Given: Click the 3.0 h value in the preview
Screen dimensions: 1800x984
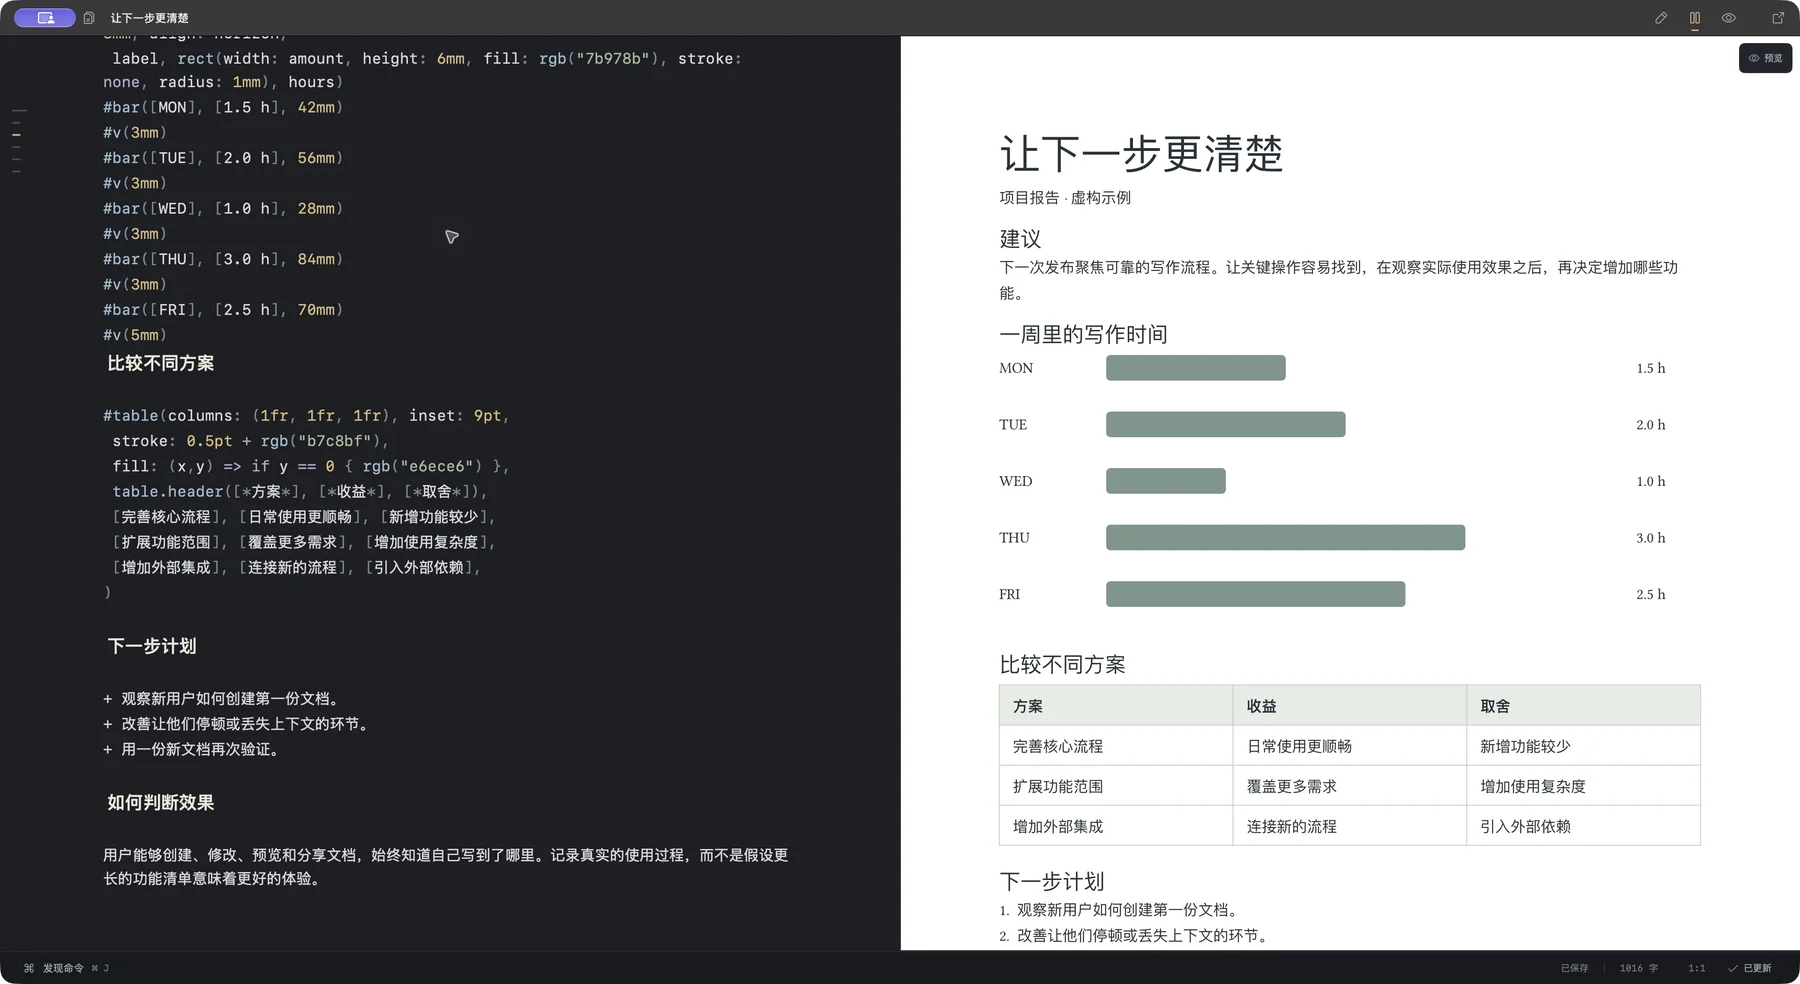Looking at the screenshot, I should click(1651, 538).
